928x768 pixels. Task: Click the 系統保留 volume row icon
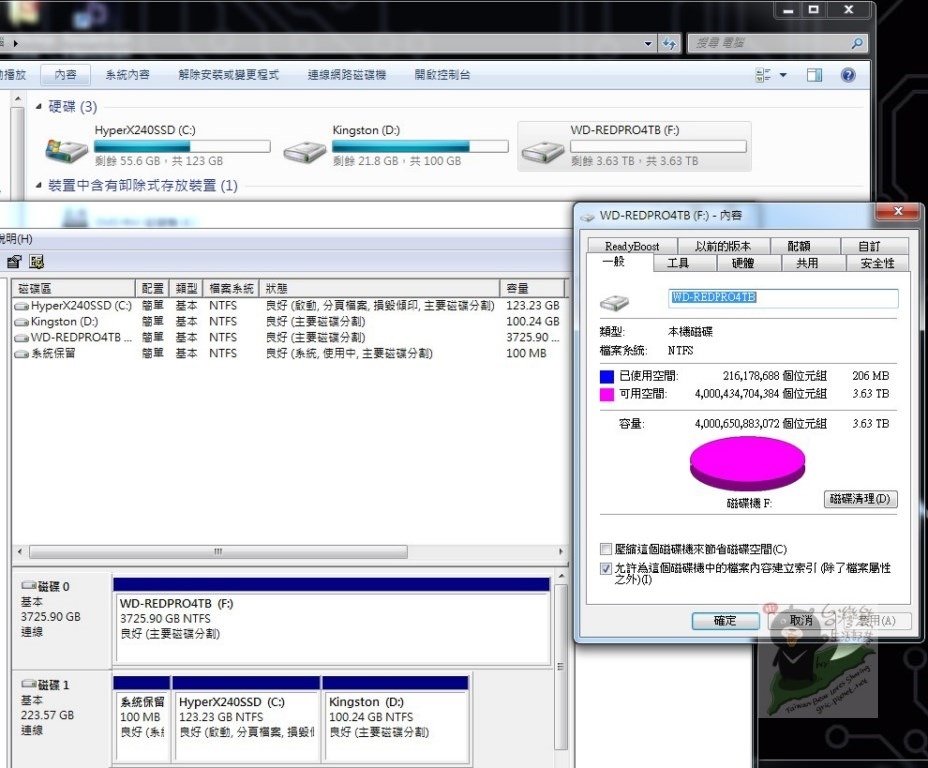point(21,354)
